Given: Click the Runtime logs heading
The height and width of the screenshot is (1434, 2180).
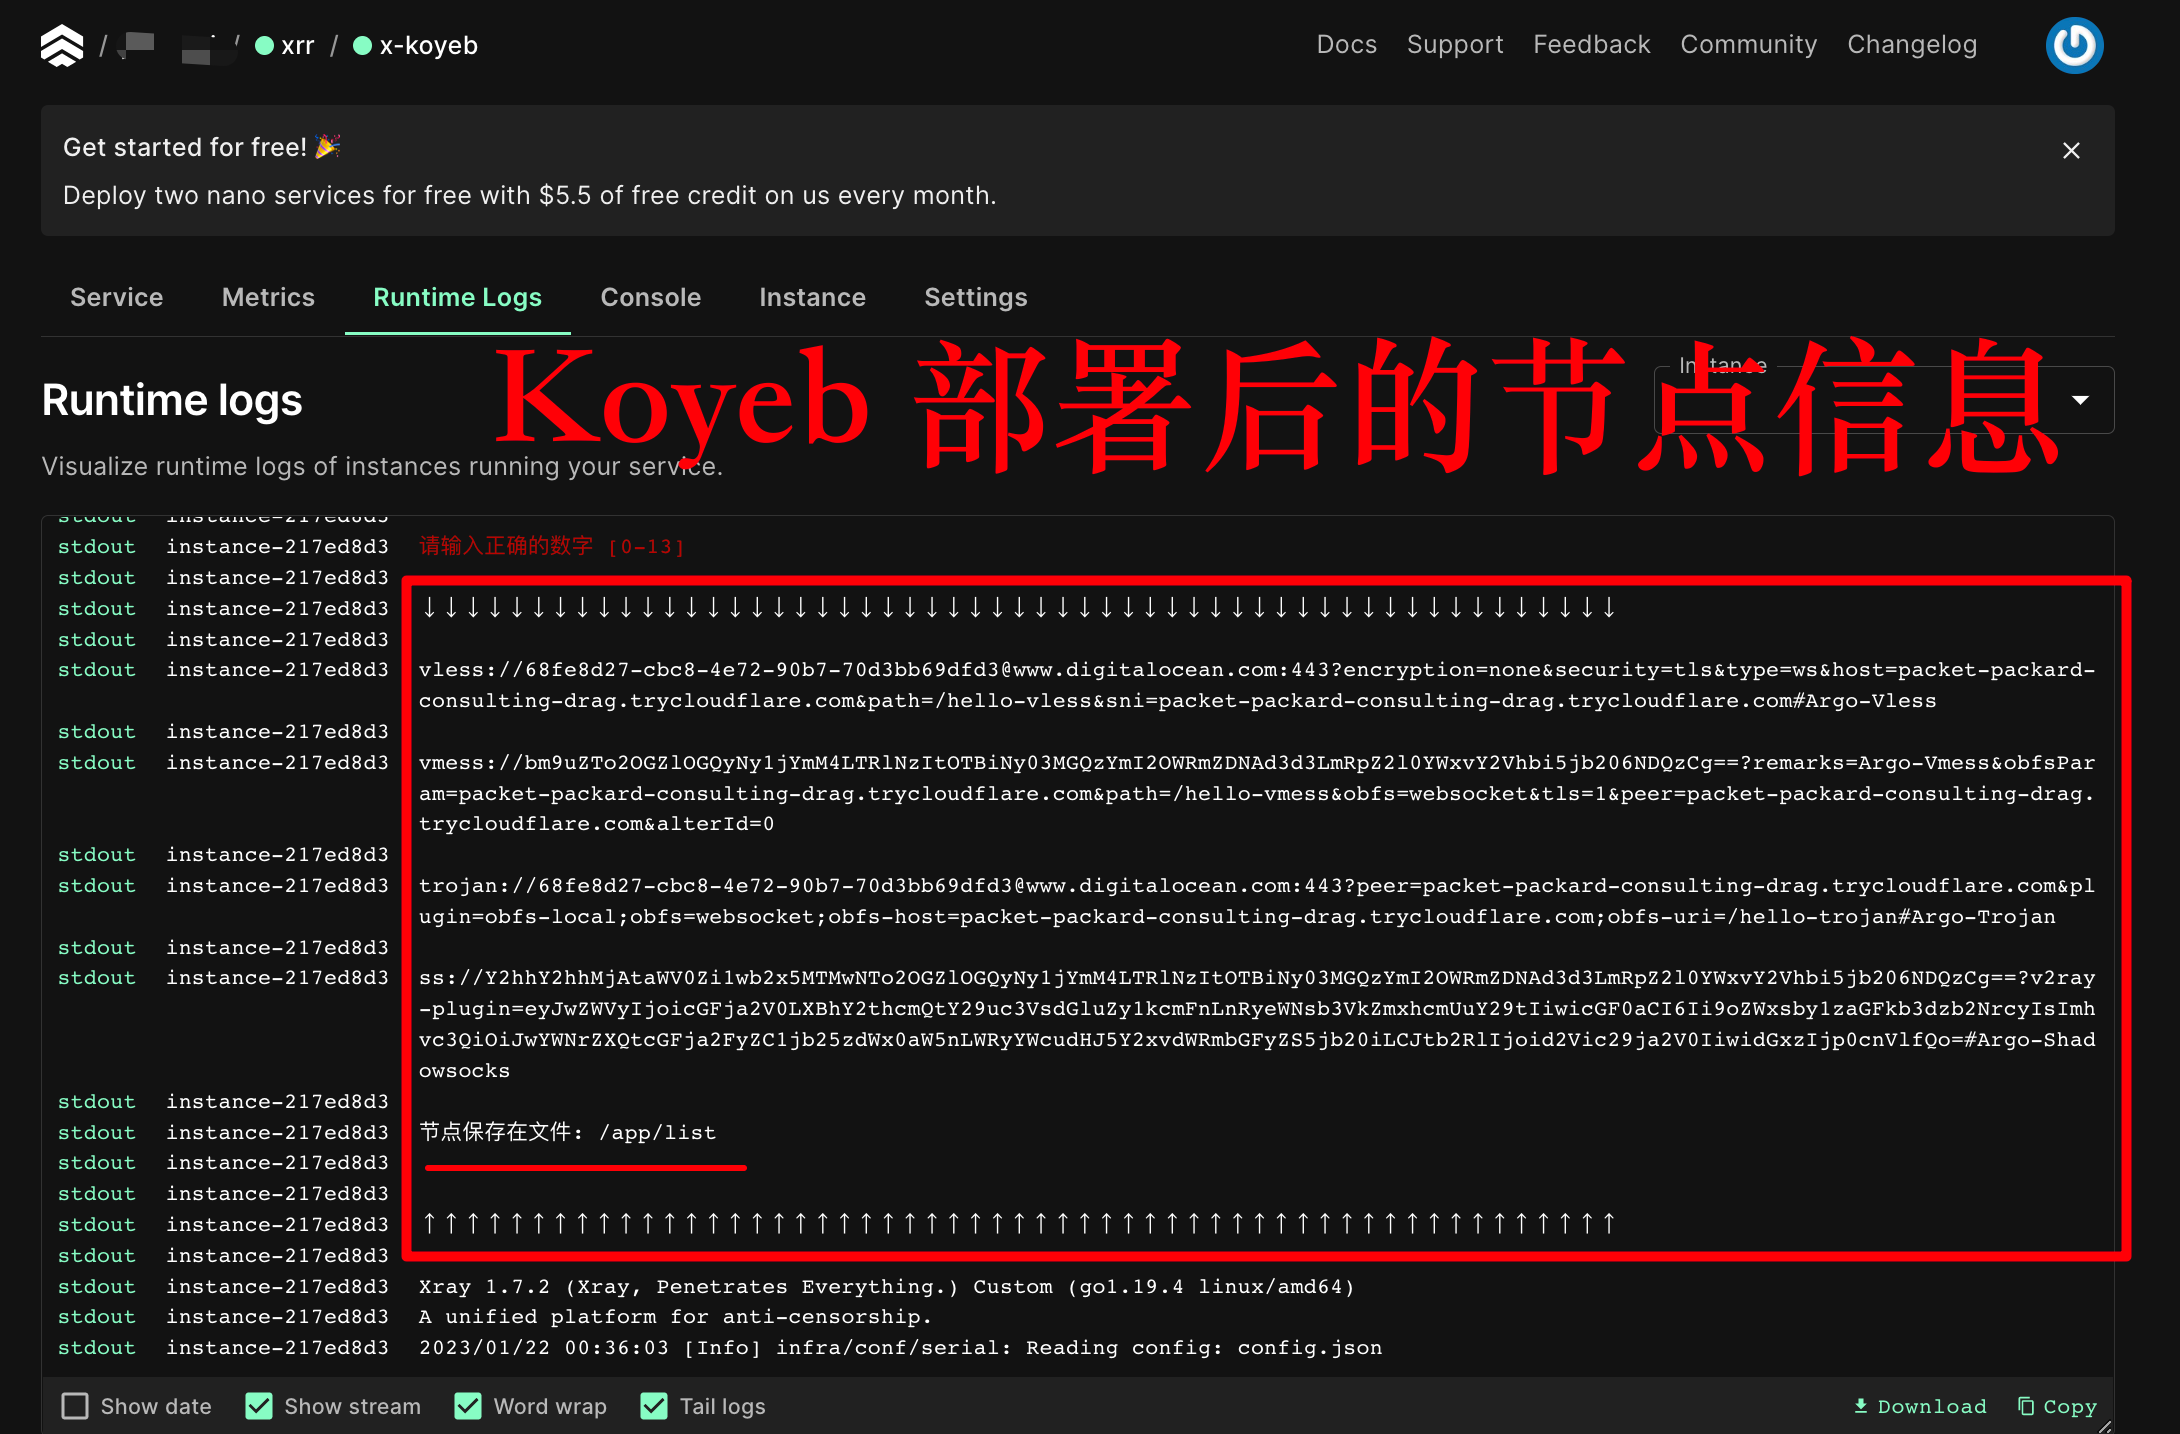Looking at the screenshot, I should pos(172,400).
